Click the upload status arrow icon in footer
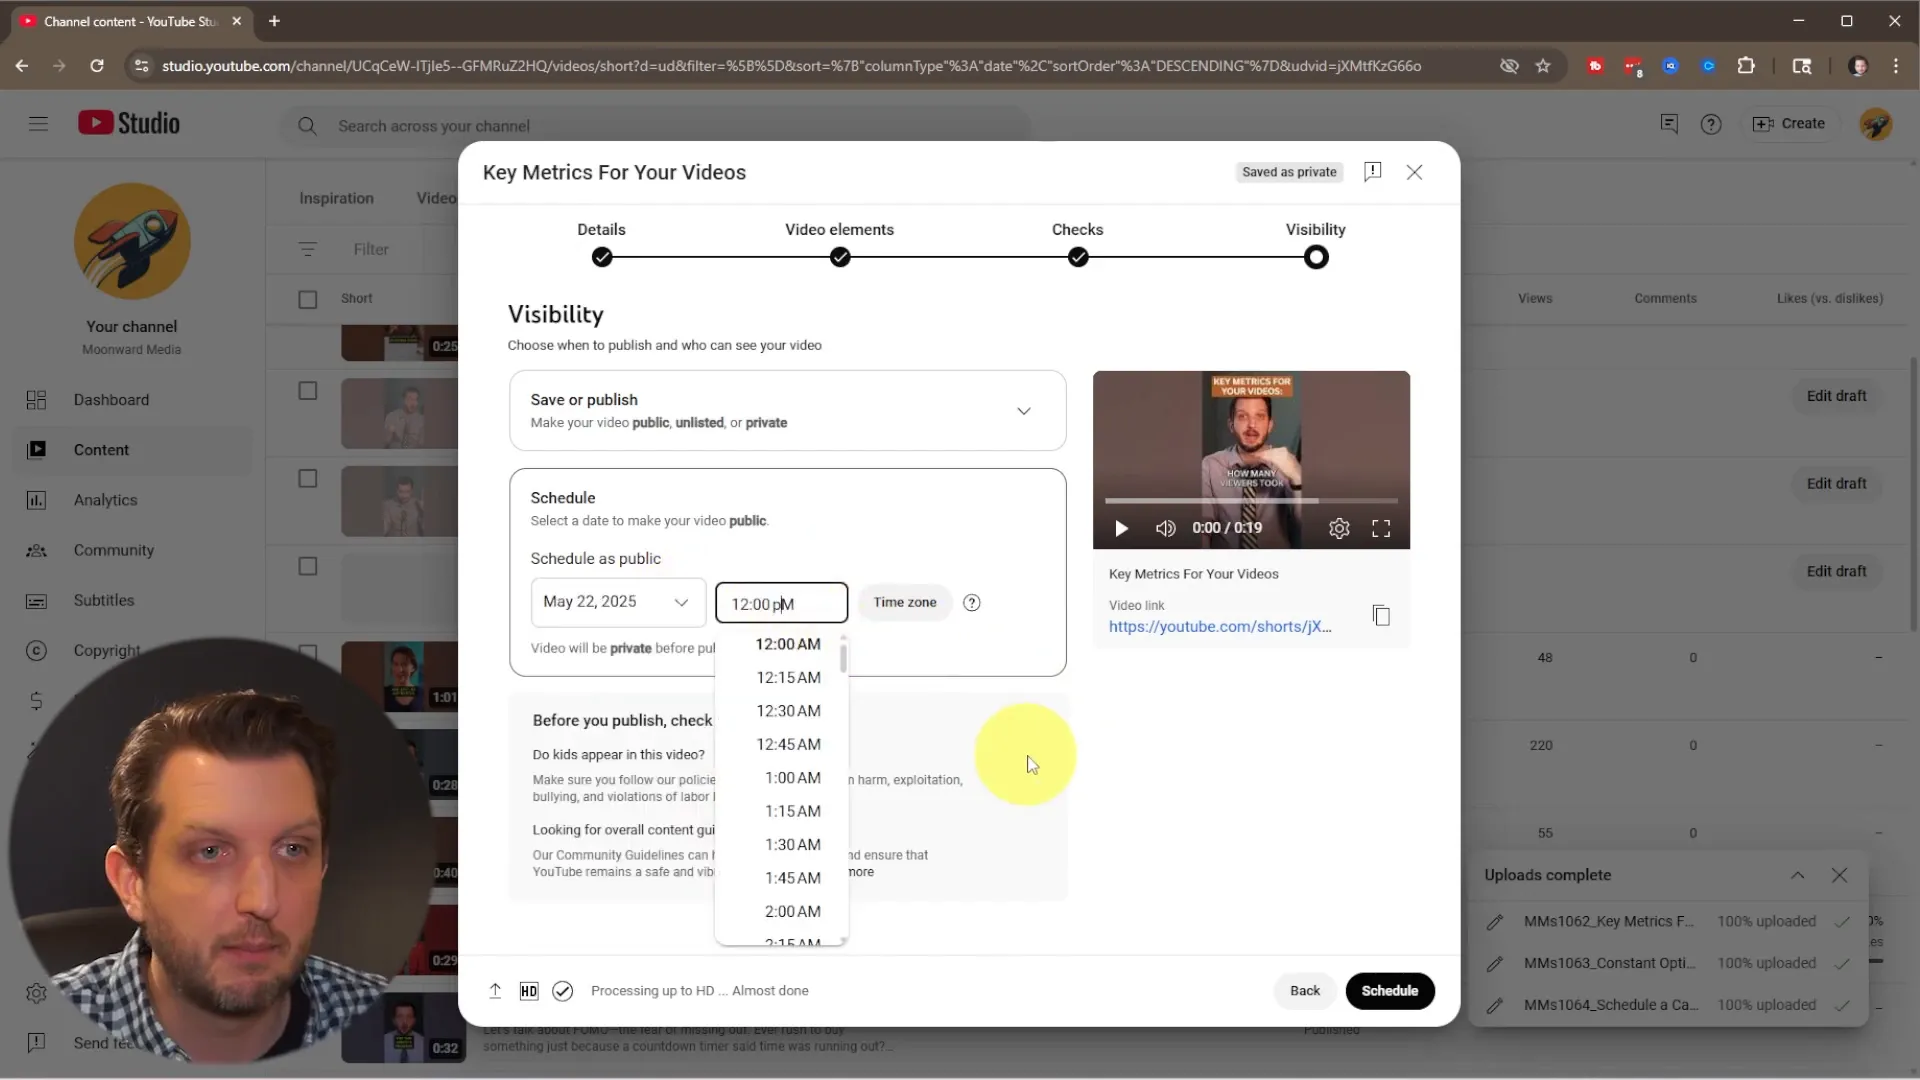 (495, 990)
